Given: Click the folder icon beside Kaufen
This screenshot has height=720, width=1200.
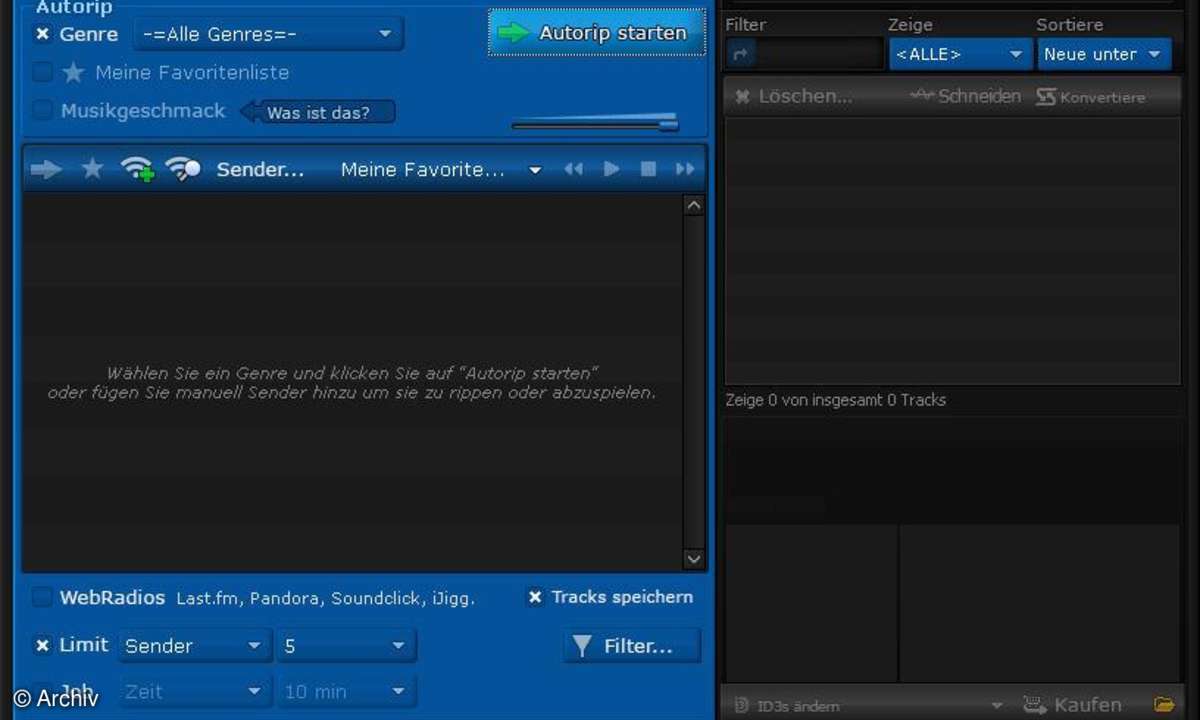Looking at the screenshot, I should (x=1163, y=705).
